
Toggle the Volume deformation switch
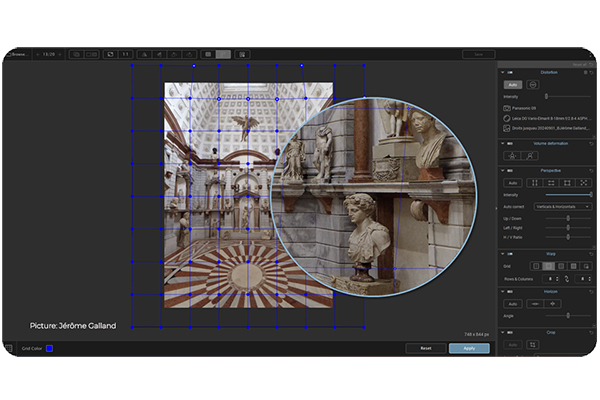(x=510, y=144)
